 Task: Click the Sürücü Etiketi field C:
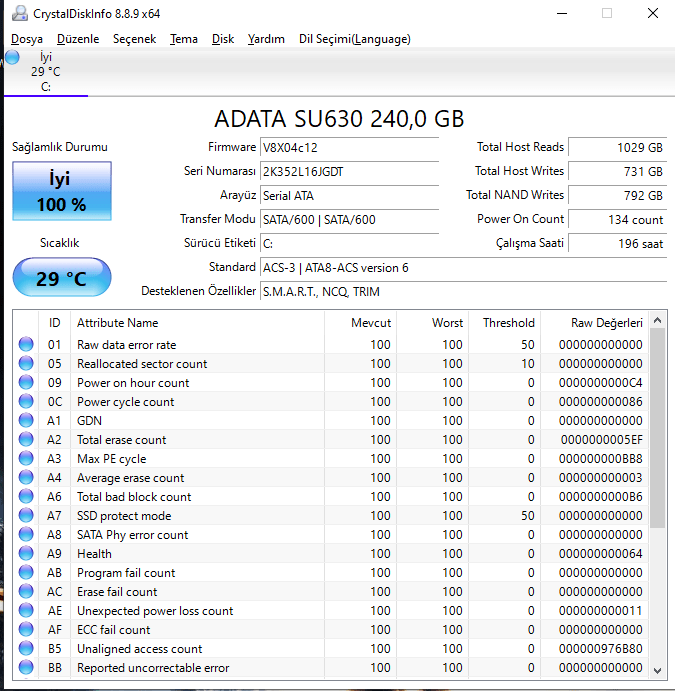point(349,243)
